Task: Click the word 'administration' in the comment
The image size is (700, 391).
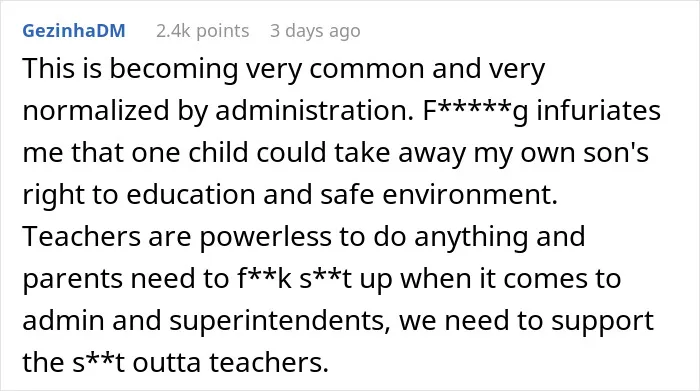Action: coord(312,110)
